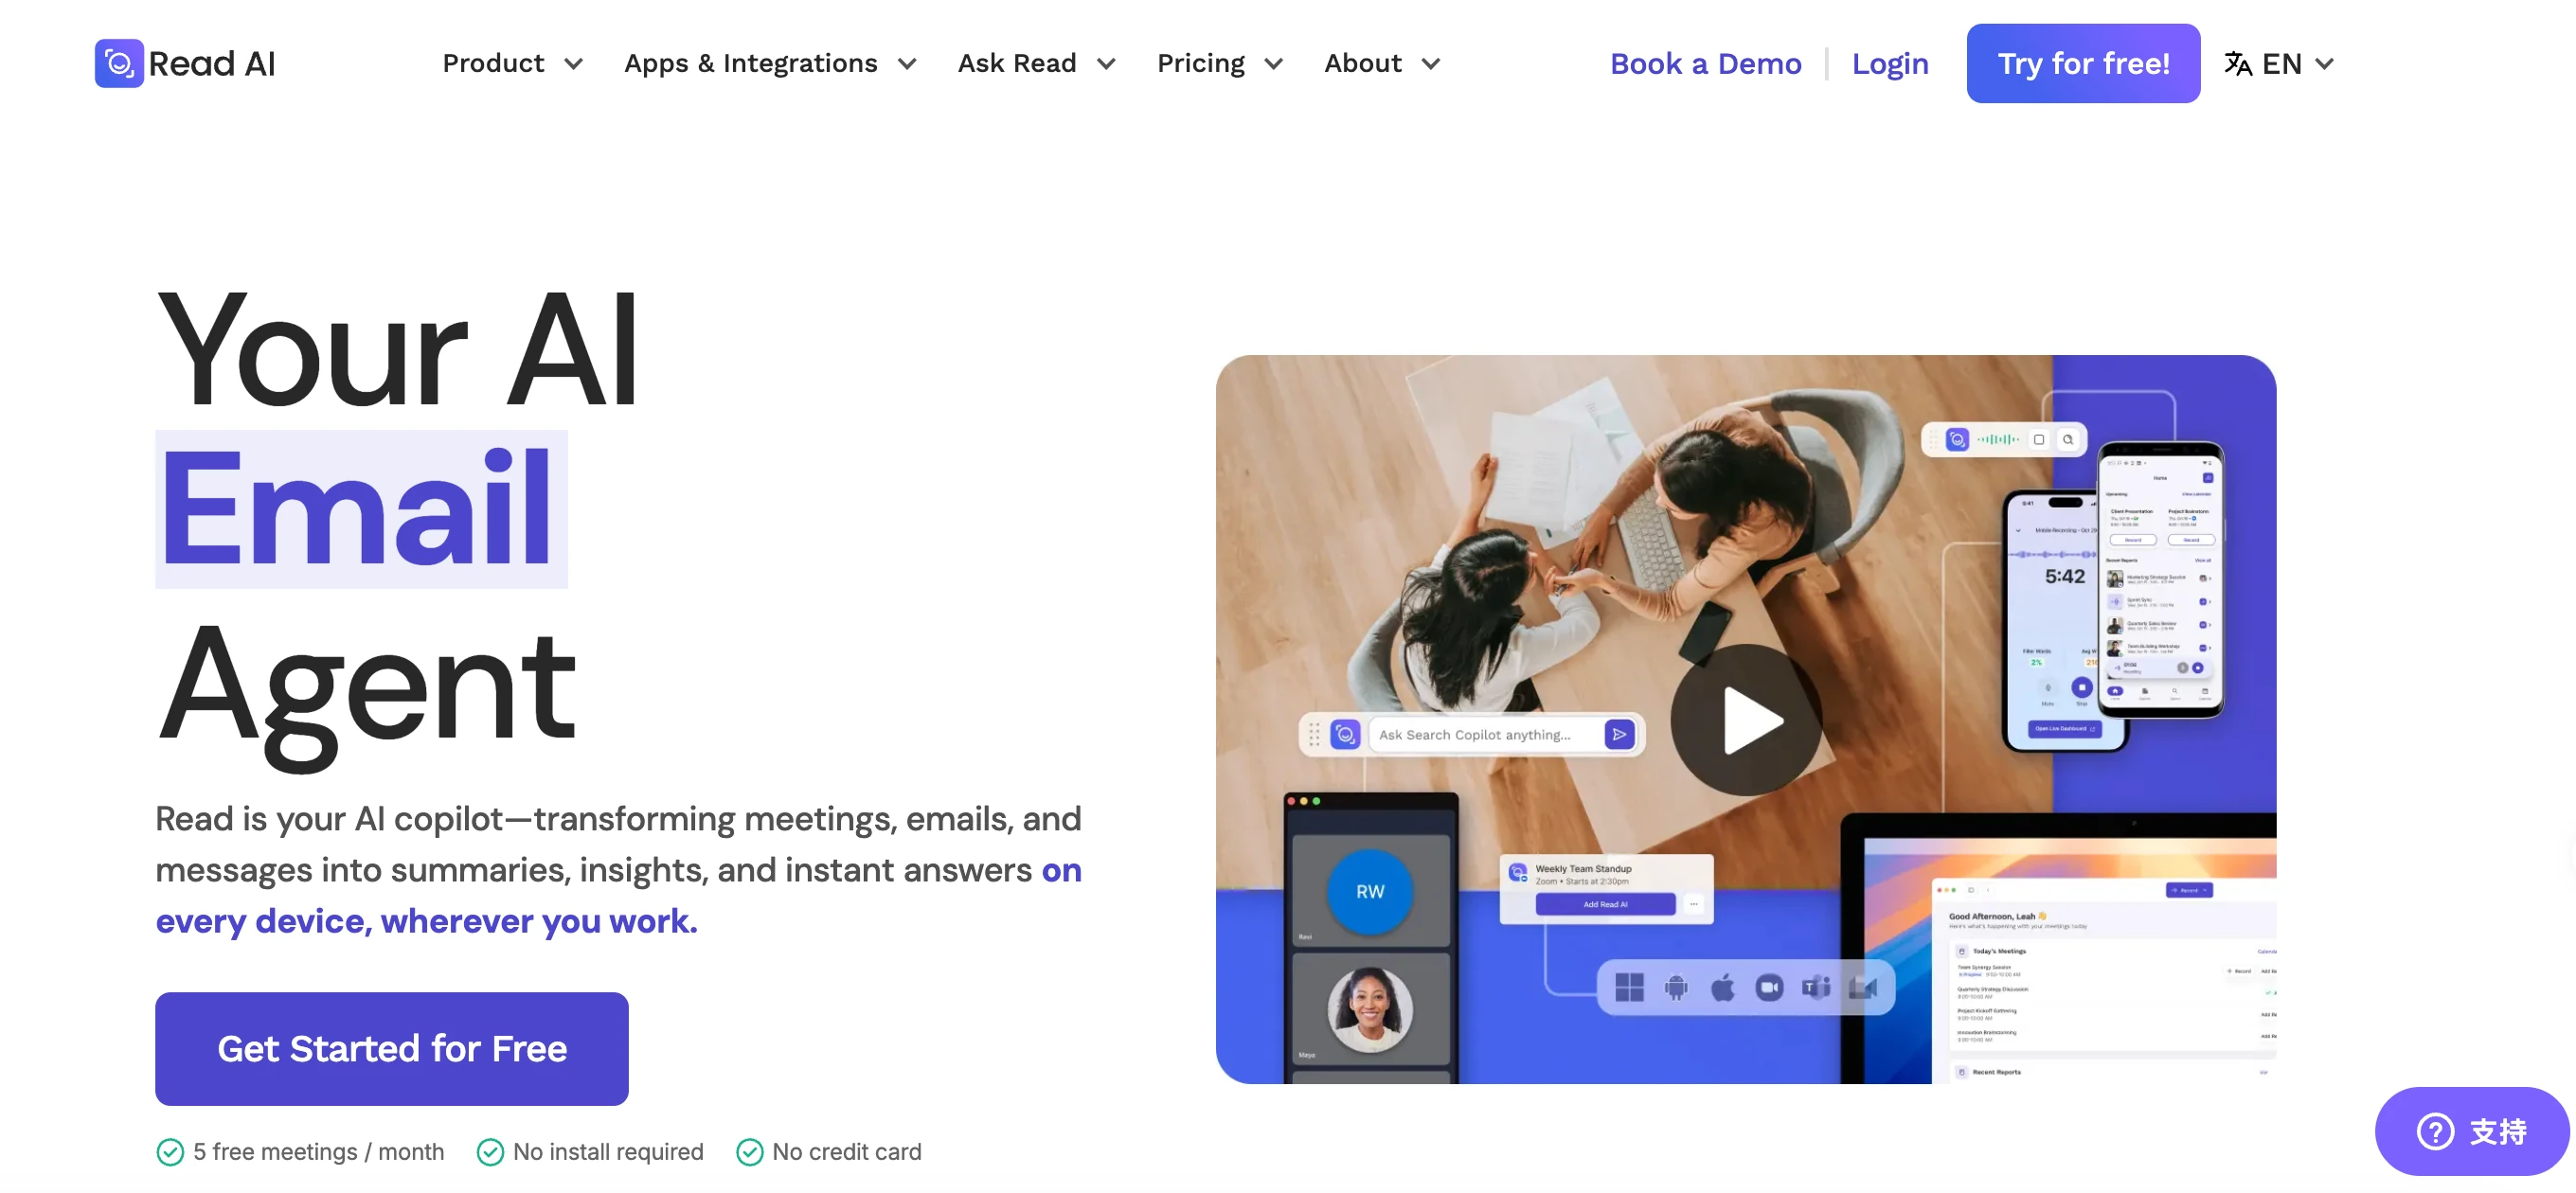
Task: Click the Try for free! button
Action: [x=2083, y=63]
